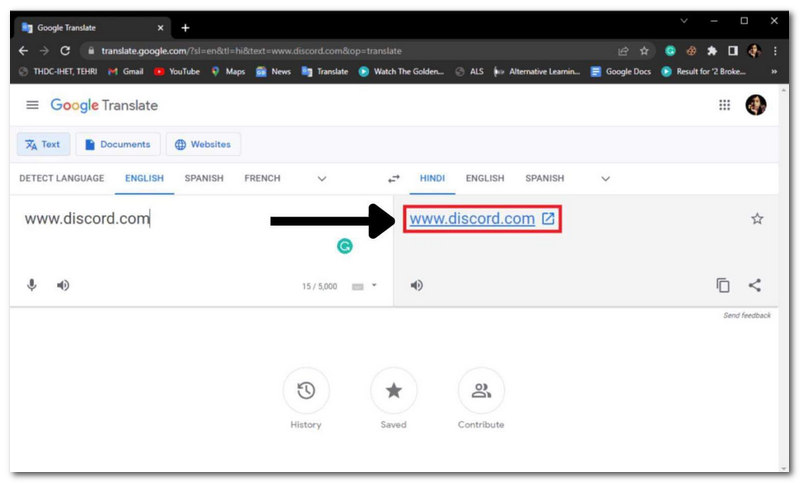
Task: Select English as source language
Action: 144,178
